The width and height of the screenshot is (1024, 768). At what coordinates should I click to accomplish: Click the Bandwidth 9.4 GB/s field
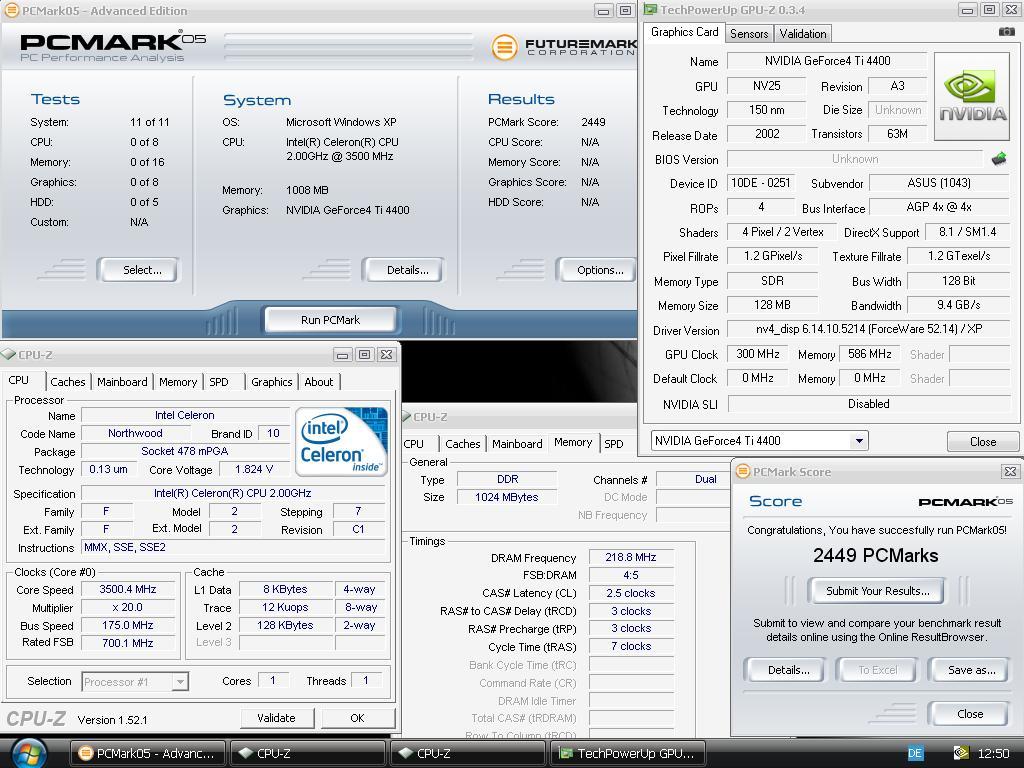click(x=959, y=305)
